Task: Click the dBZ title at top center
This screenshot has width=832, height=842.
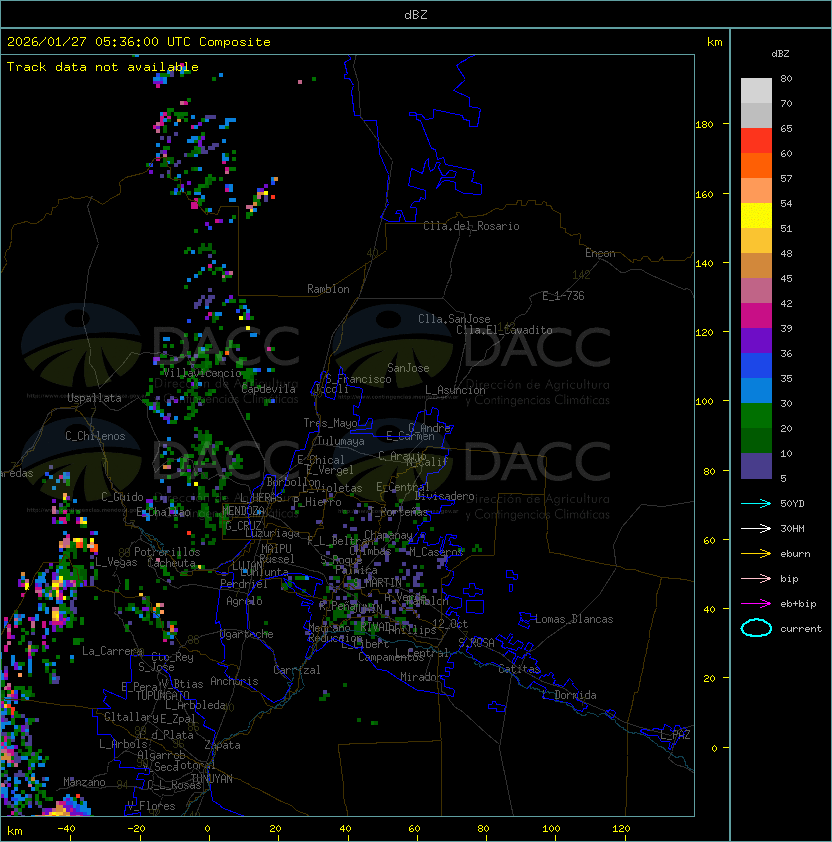Action: click(x=416, y=14)
